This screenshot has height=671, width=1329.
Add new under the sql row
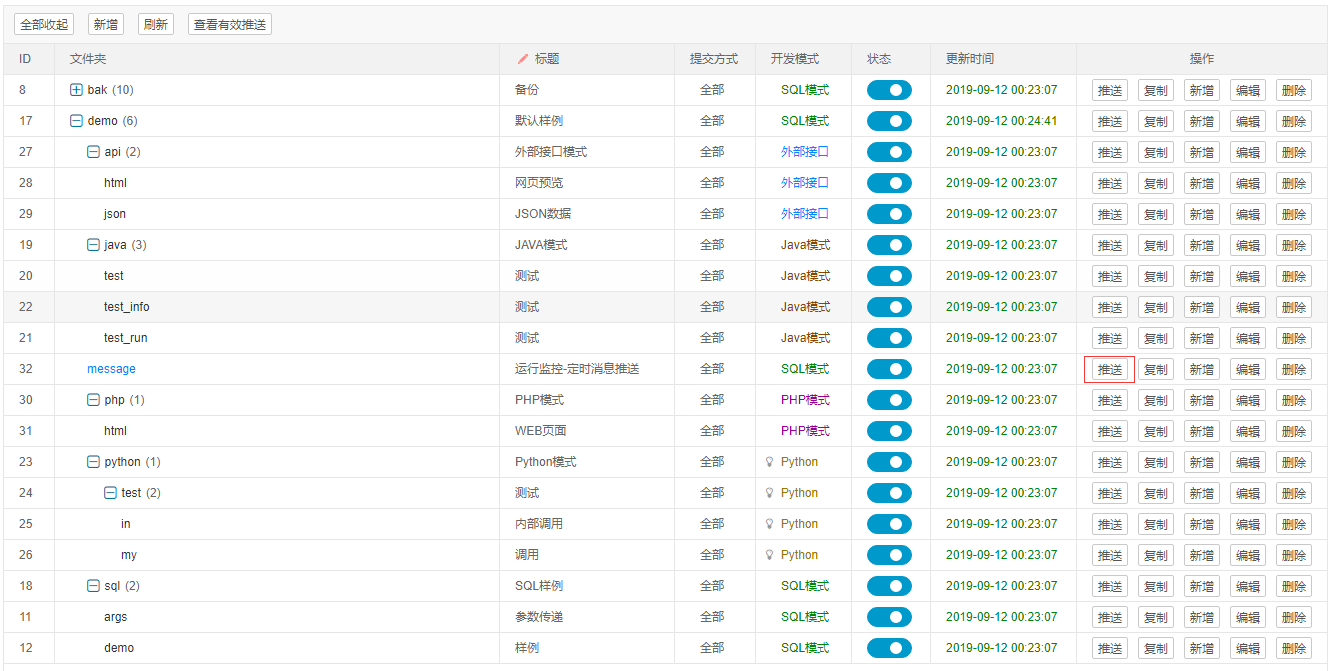tap(1202, 586)
